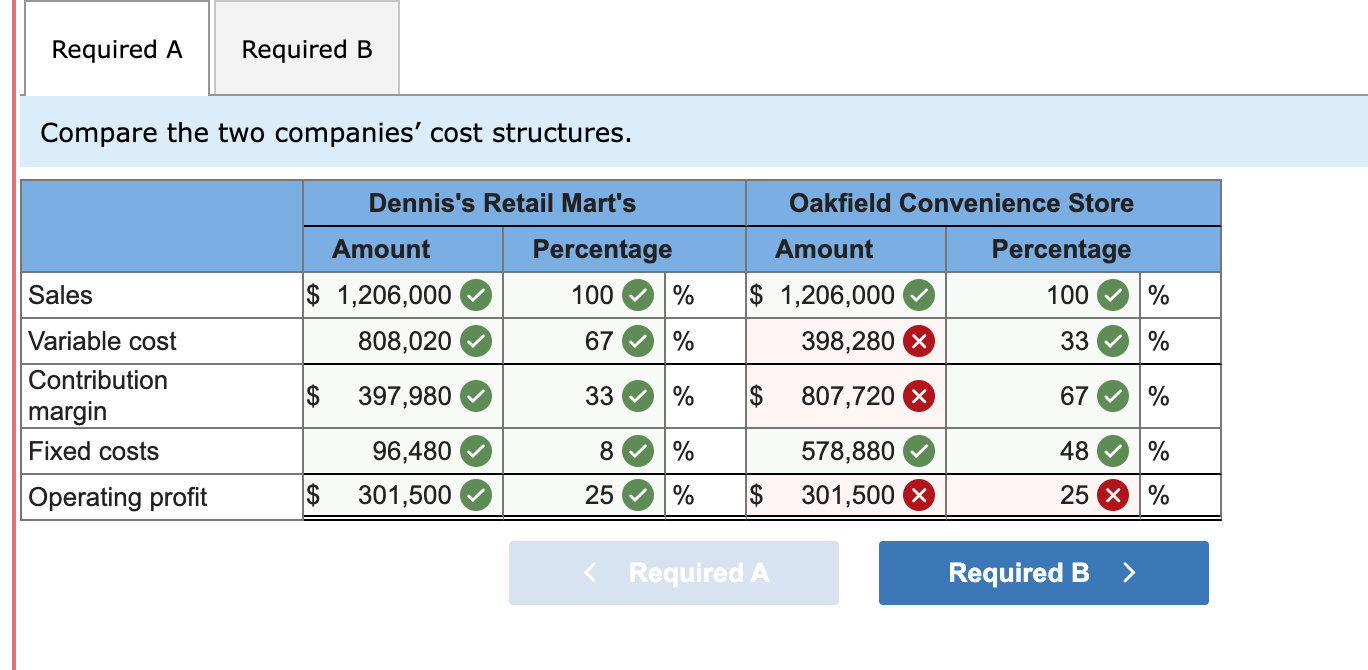Select Oakfield's fixed costs field 578,880

[845, 451]
